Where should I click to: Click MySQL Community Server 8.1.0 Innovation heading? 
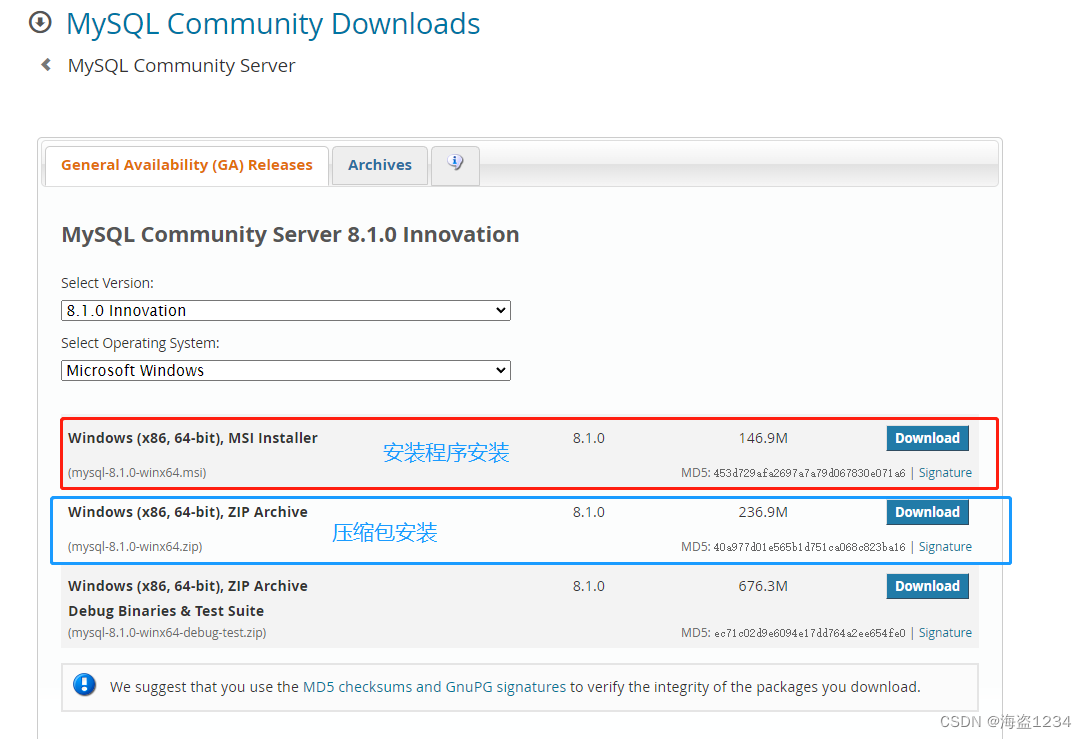290,234
